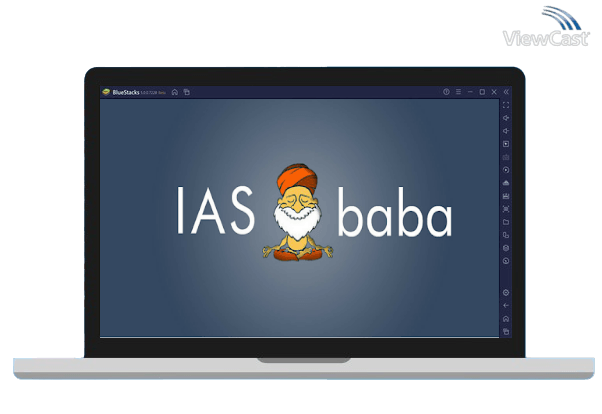Screen dimensions: 602x414
Task: Open the media folder icon in sidebar
Action: (x=506, y=222)
